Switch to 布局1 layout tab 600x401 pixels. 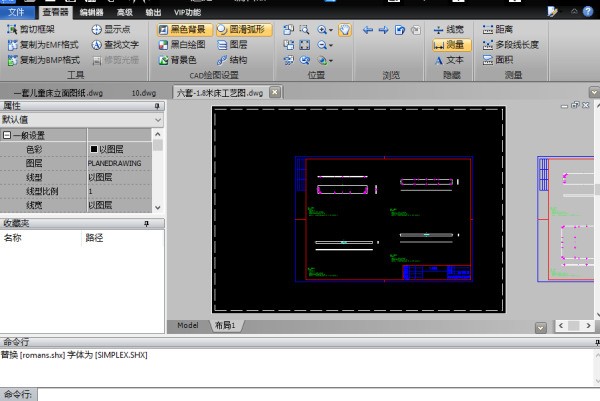point(225,326)
